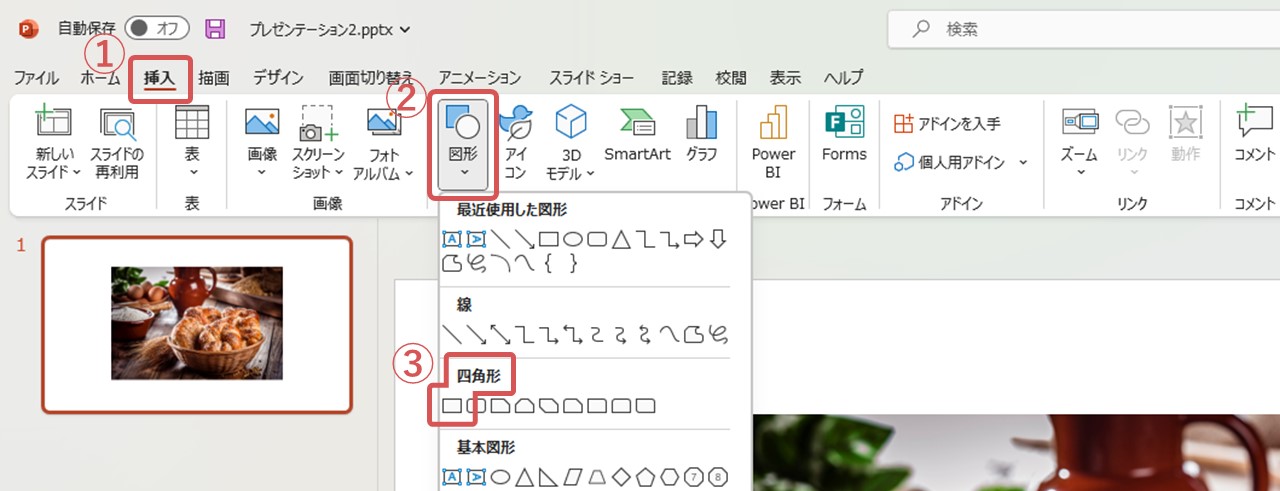Image resolution: width=1280 pixels, height=491 pixels.
Task: Pick the pentagon under 基本図形
Action: coord(645,477)
